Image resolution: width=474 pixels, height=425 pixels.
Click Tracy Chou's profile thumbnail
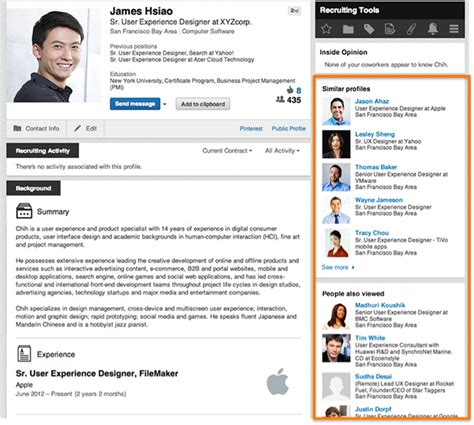(x=336, y=243)
